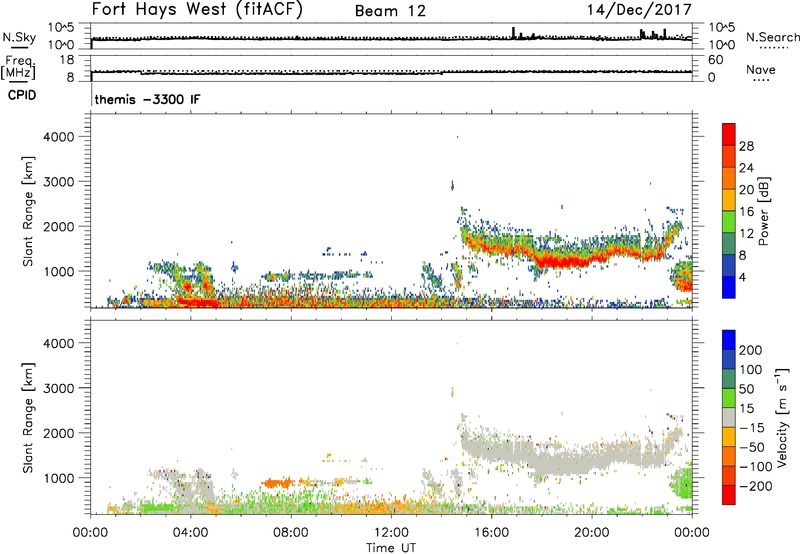Click the blue bottom of the Power color bar
Viewport: 800px width, 554px height.
pyautogui.click(x=729, y=287)
